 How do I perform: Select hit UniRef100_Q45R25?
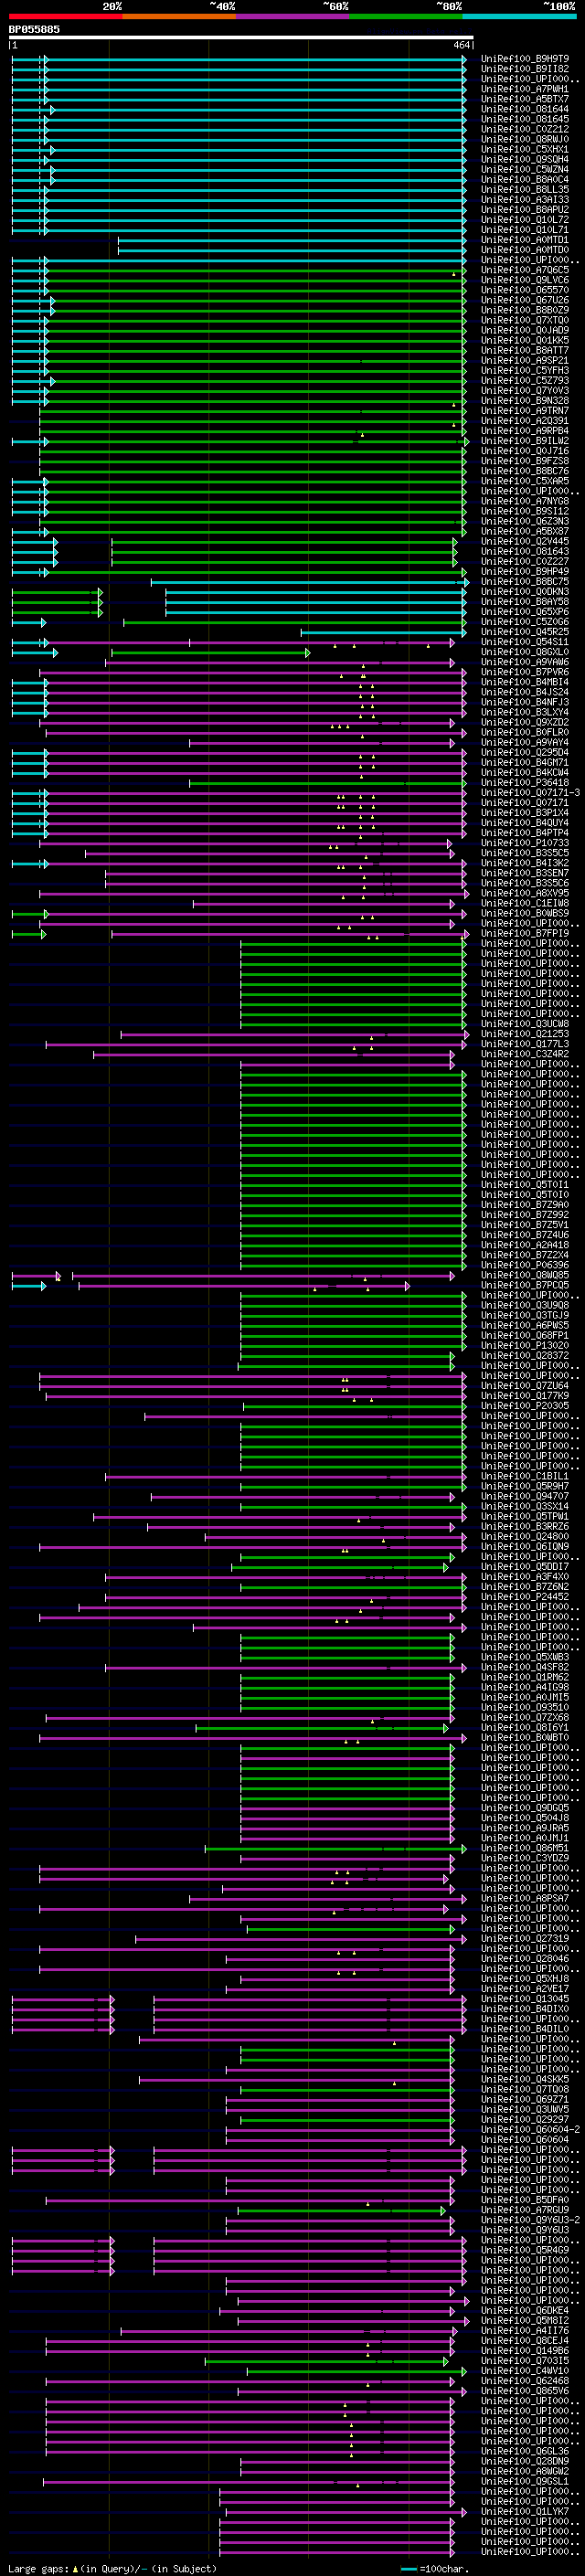[x=525, y=631]
